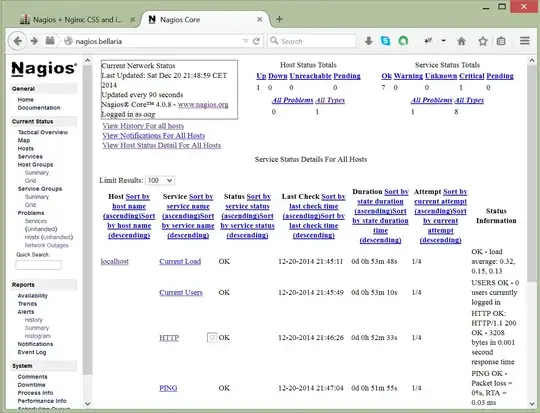540x413 pixels.
Task: Open the Map sidebar item
Action: tap(24, 140)
